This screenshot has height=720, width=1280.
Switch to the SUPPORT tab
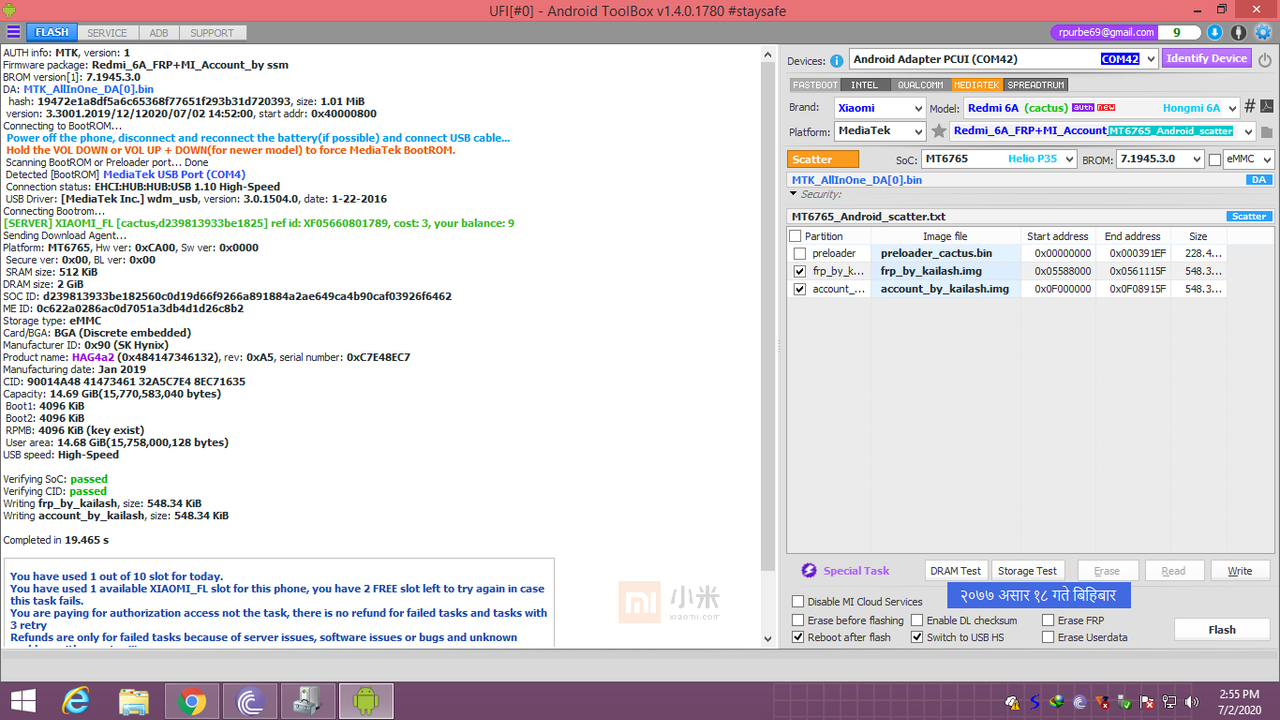(212, 33)
